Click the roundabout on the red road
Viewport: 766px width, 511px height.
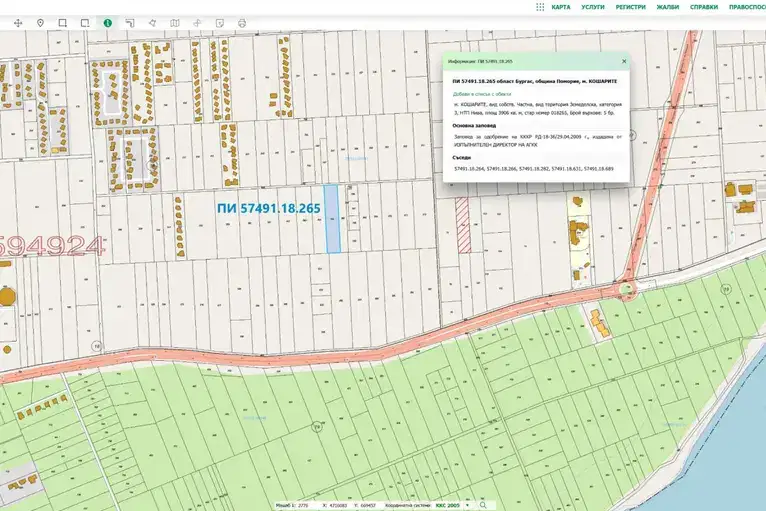click(x=626, y=289)
